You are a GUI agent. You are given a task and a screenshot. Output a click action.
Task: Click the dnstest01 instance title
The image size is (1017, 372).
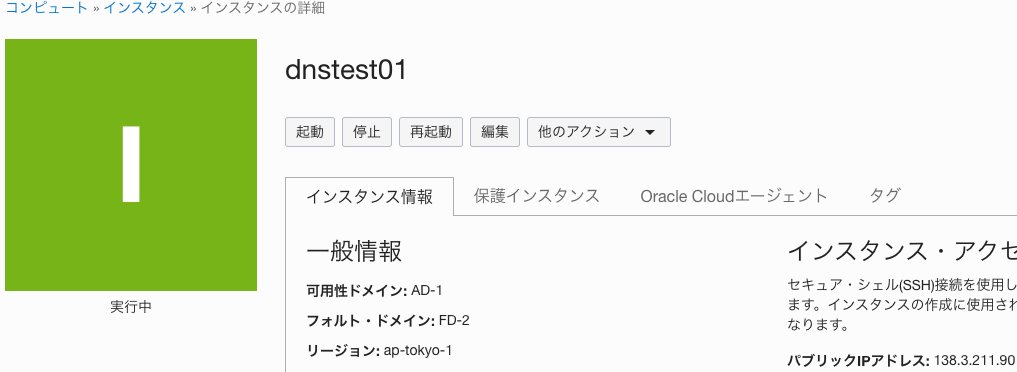346,70
